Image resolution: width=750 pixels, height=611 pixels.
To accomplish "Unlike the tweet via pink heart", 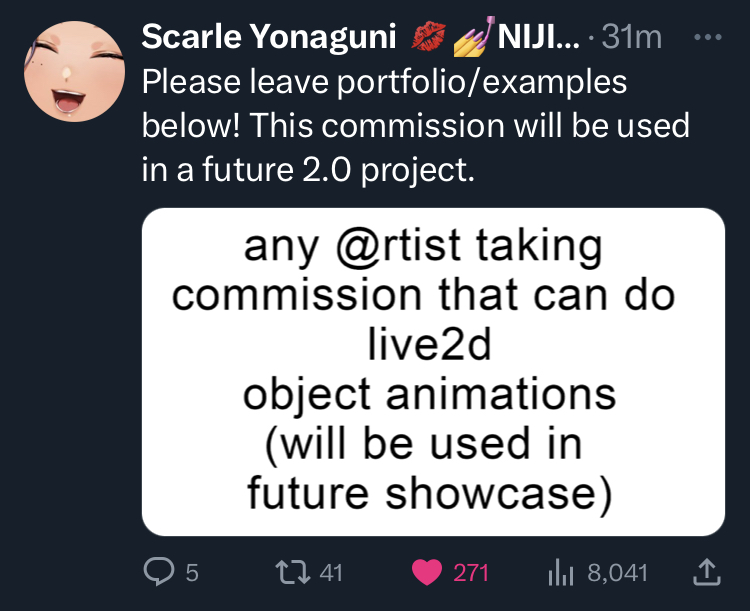I will 427,572.
